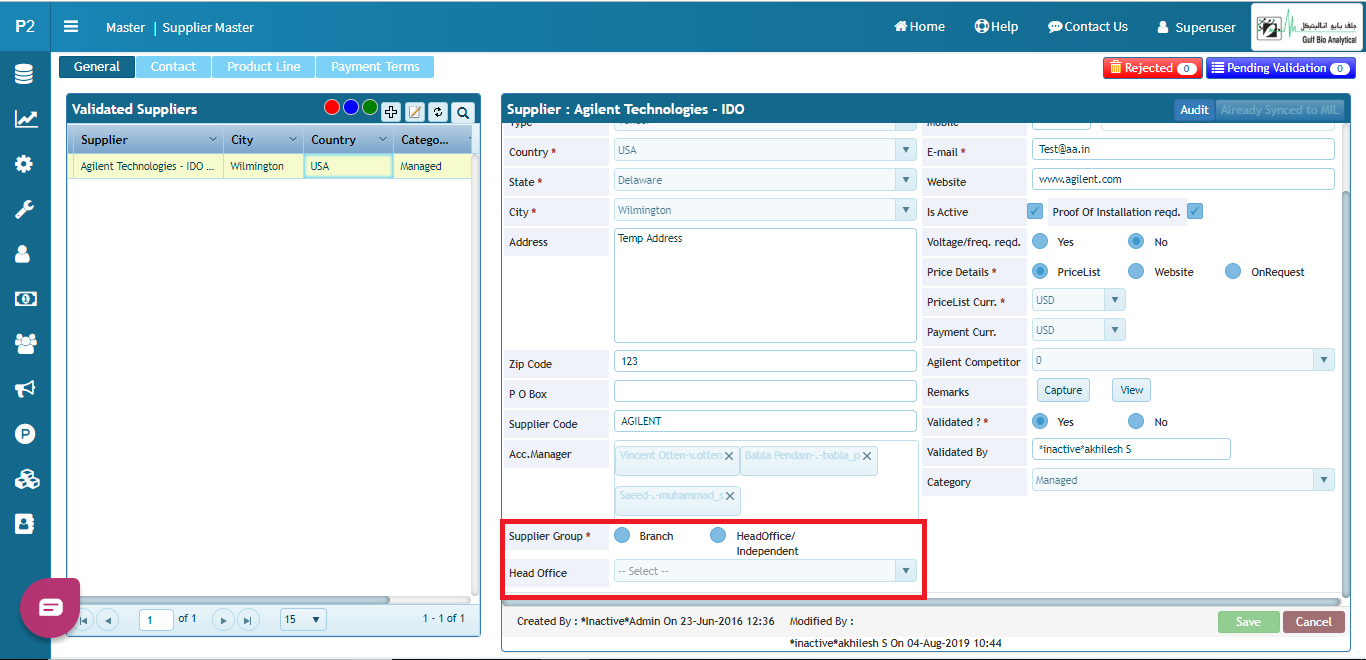
Task: Choose Branch supplier group
Action: click(x=622, y=535)
